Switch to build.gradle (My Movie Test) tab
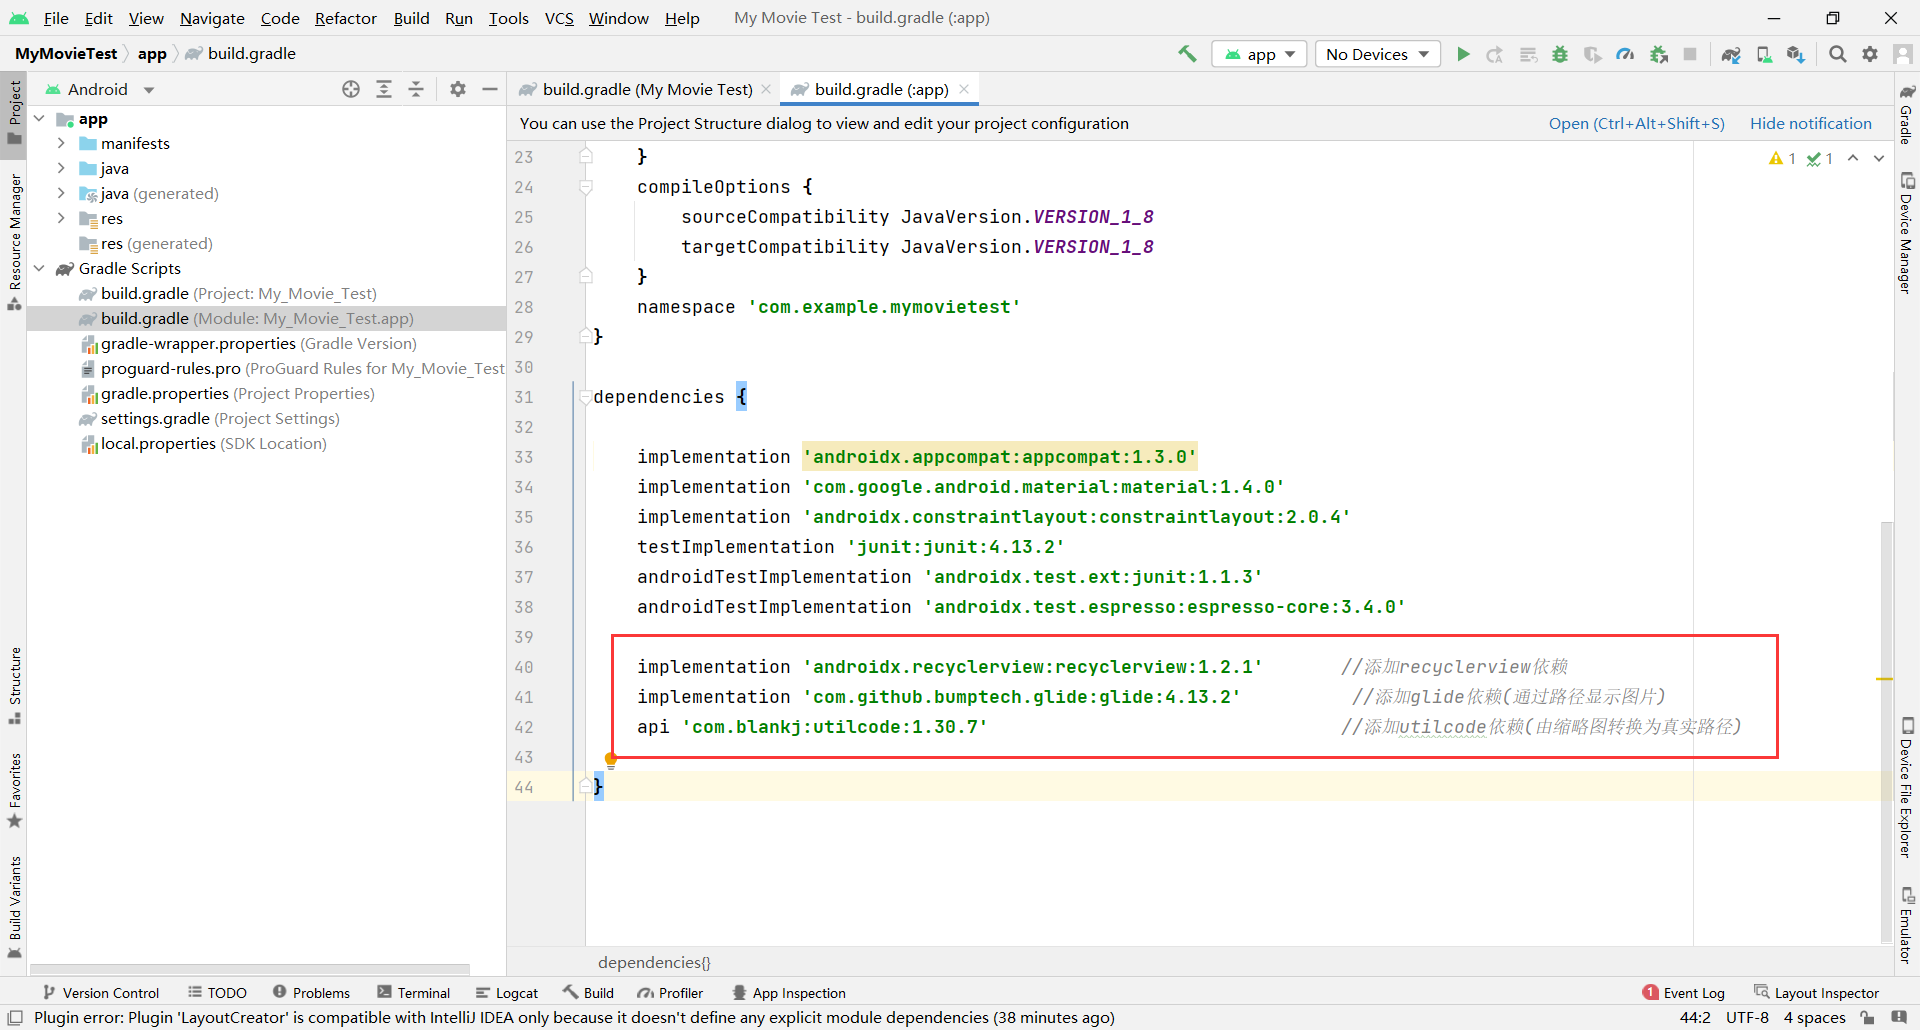The height and width of the screenshot is (1030, 1920). pyautogui.click(x=646, y=89)
